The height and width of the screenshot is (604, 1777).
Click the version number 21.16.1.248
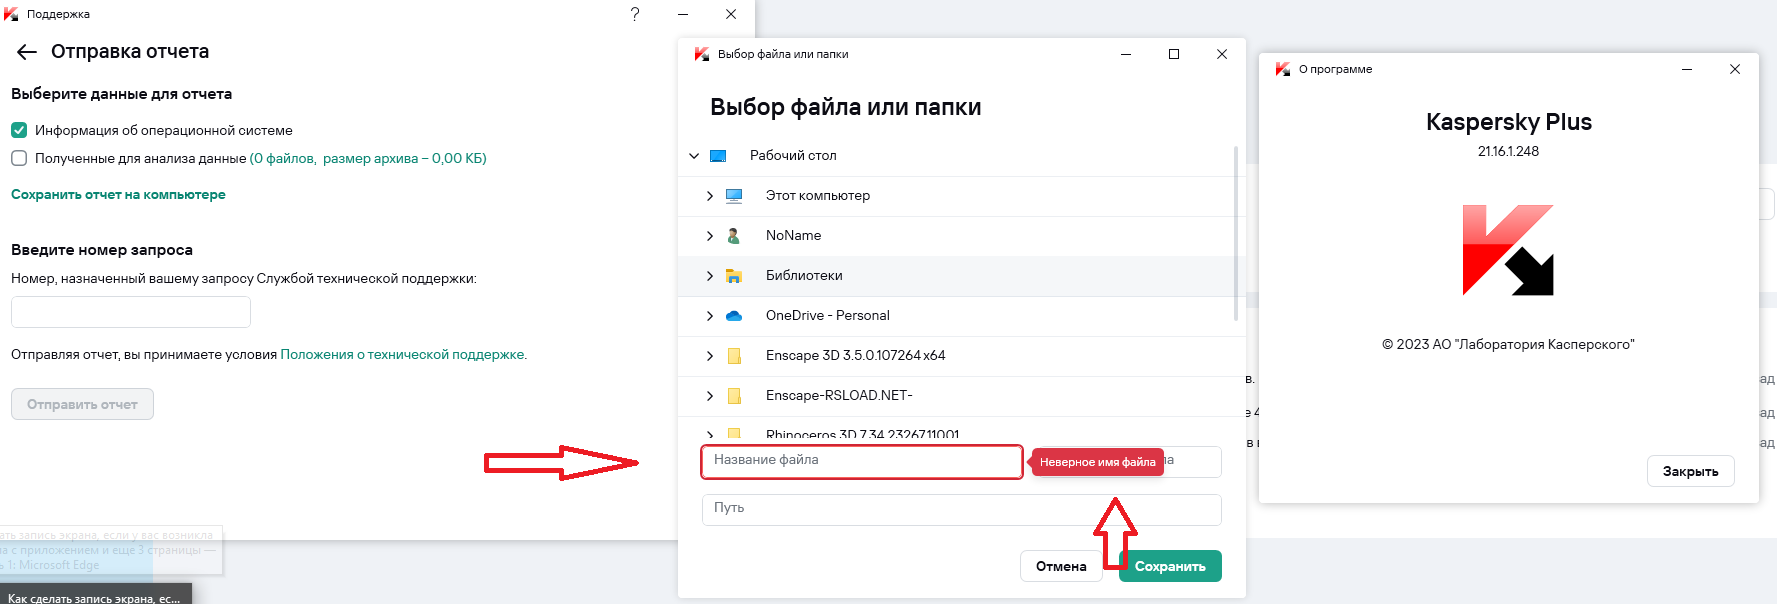(1508, 152)
